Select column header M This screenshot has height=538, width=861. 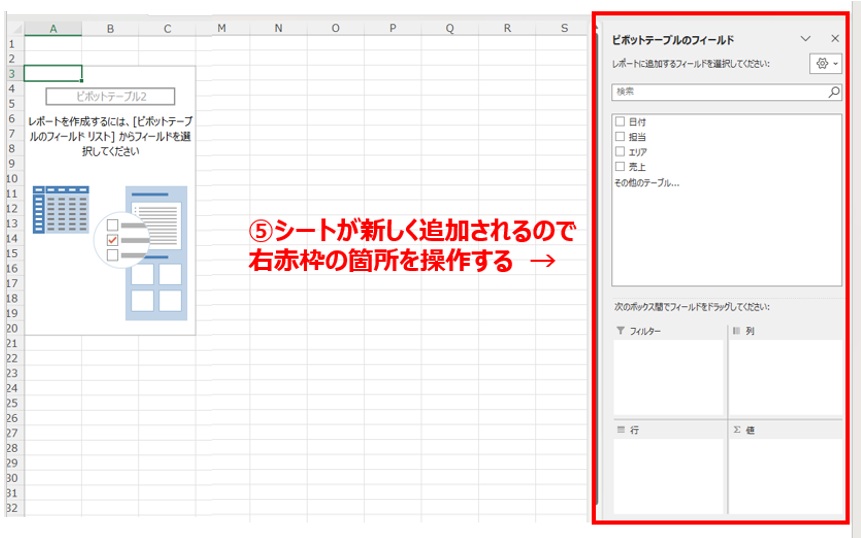click(x=220, y=28)
